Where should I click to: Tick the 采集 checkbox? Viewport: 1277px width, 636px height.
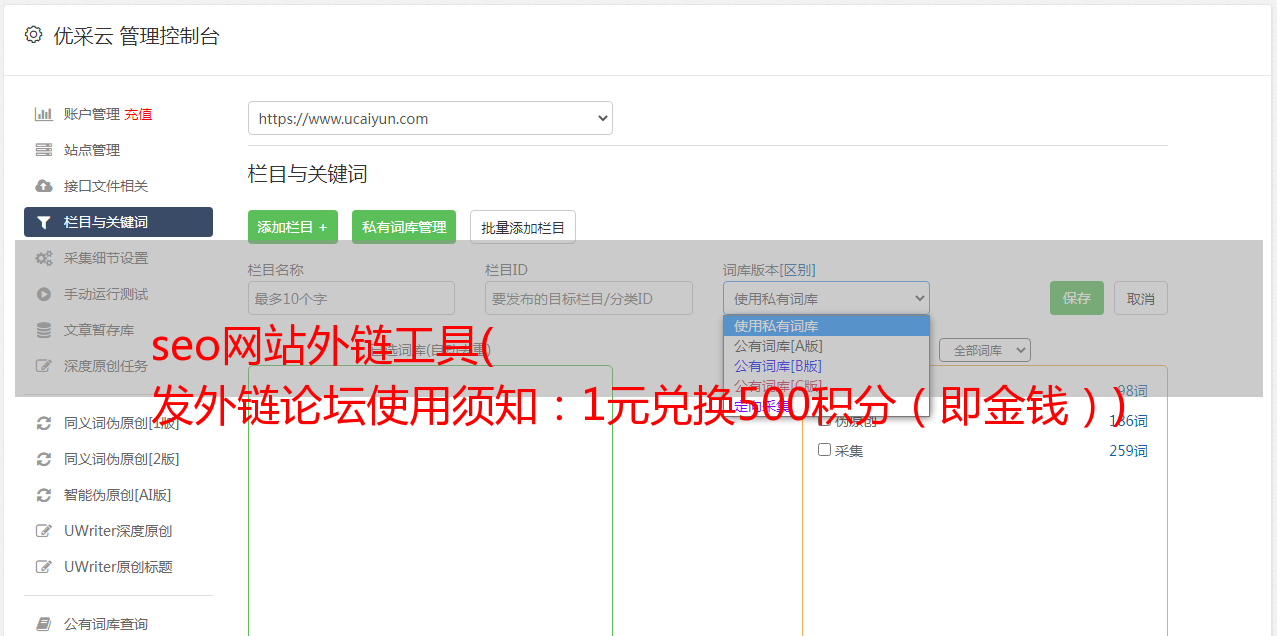pyautogui.click(x=825, y=450)
